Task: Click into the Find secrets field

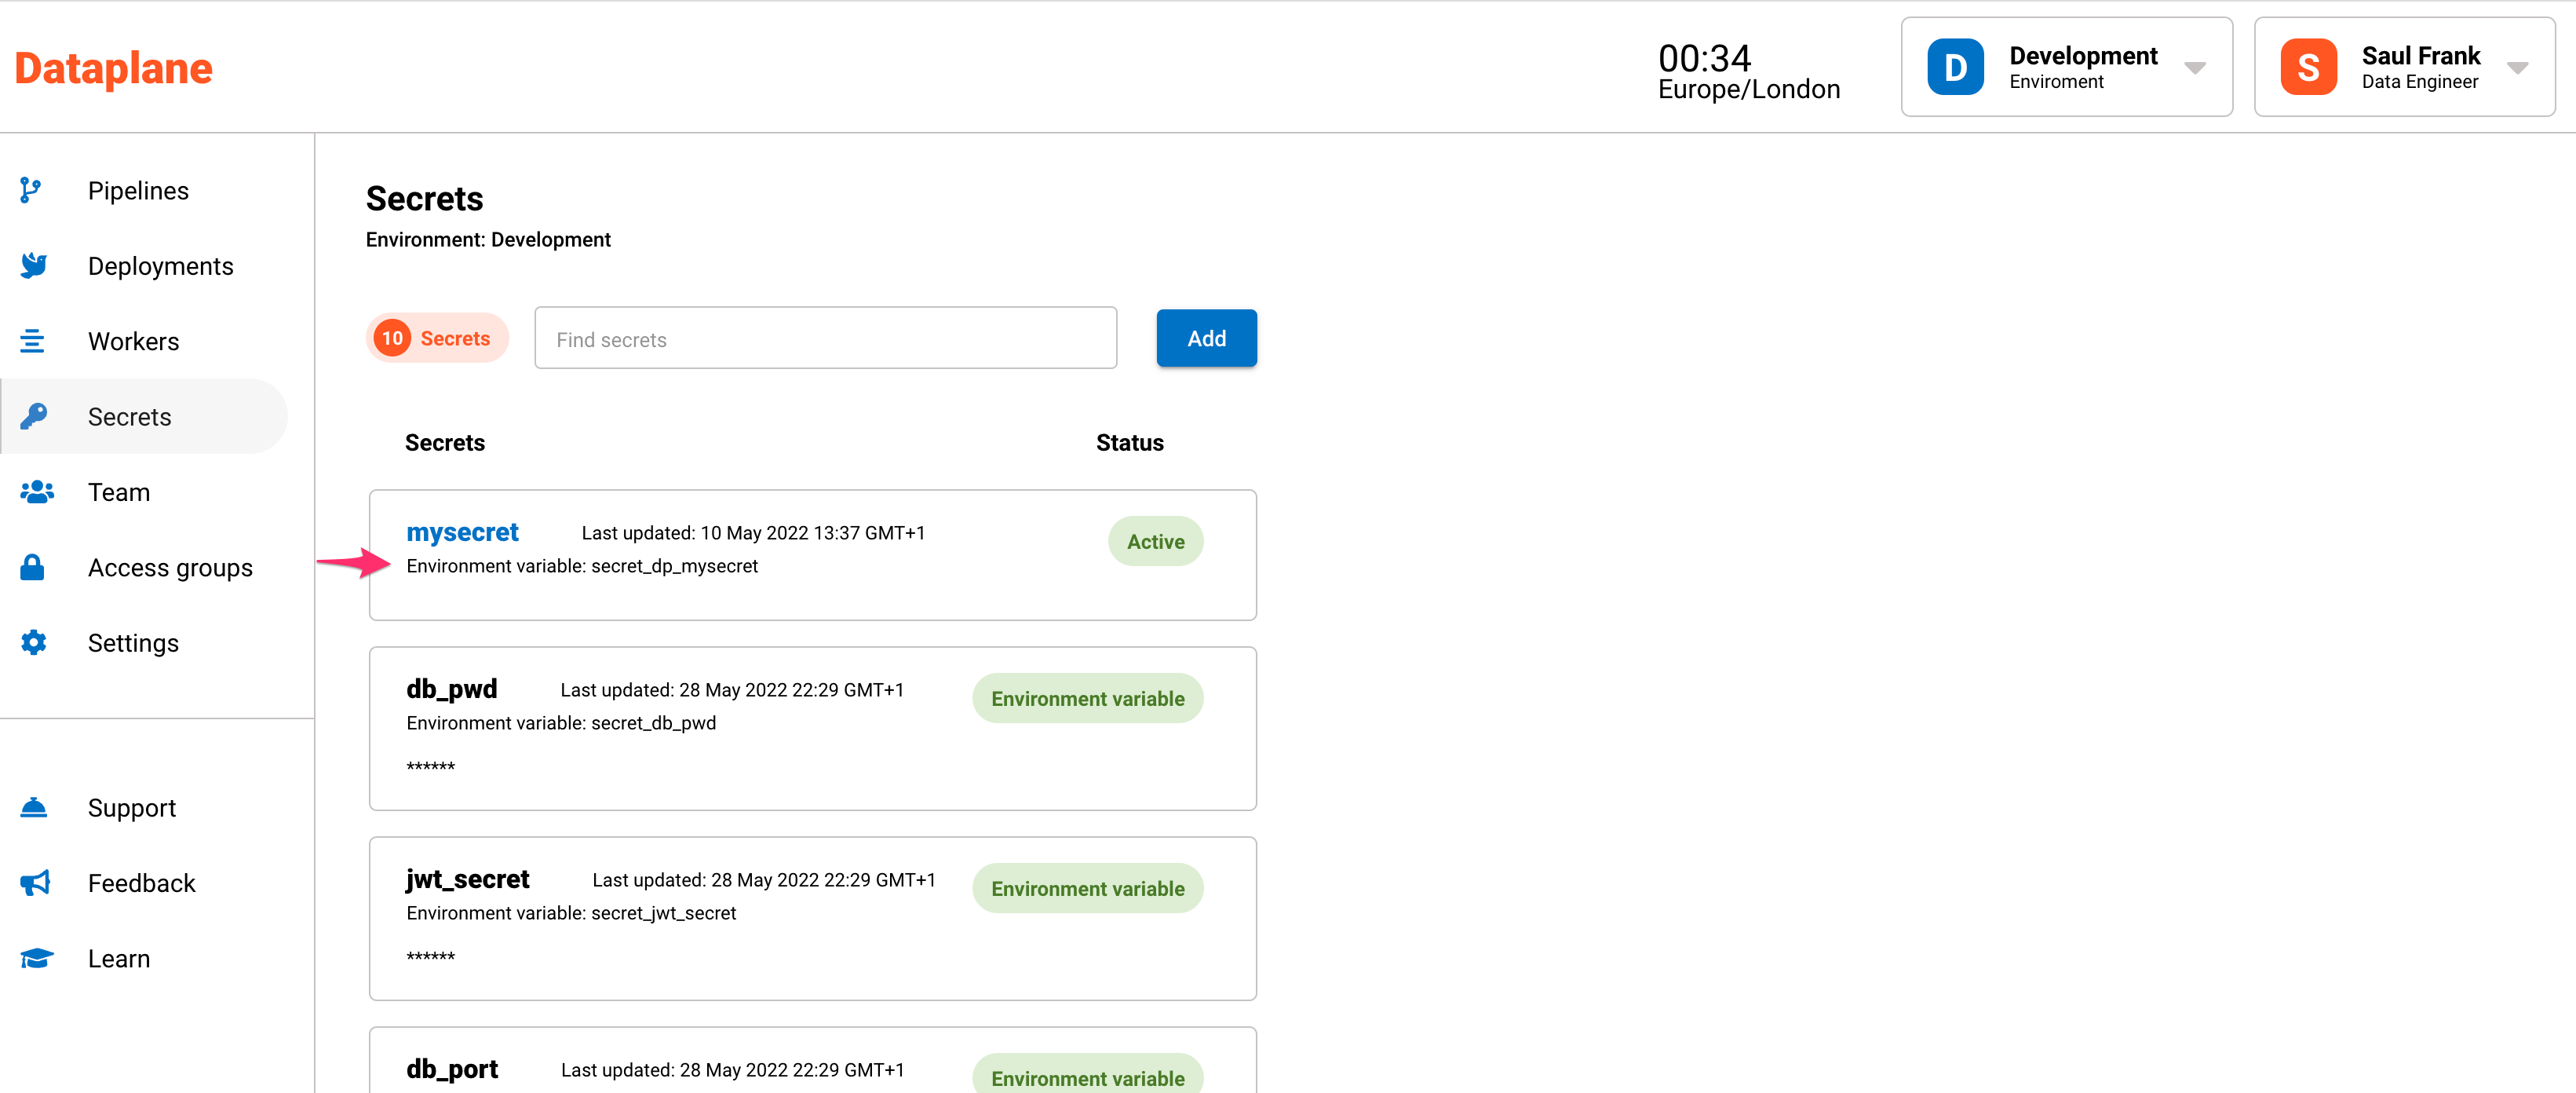Action: pyautogui.click(x=825, y=339)
